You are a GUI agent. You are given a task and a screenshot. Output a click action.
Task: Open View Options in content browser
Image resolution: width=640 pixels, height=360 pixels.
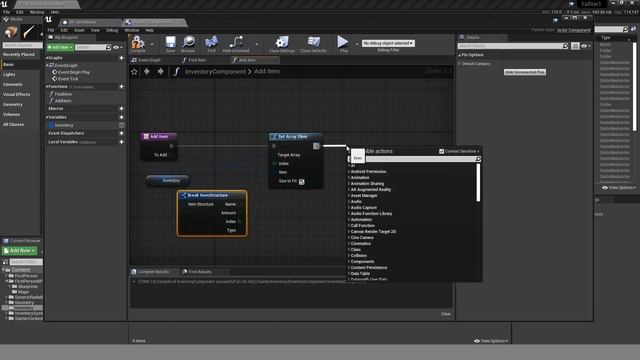tap(491, 341)
